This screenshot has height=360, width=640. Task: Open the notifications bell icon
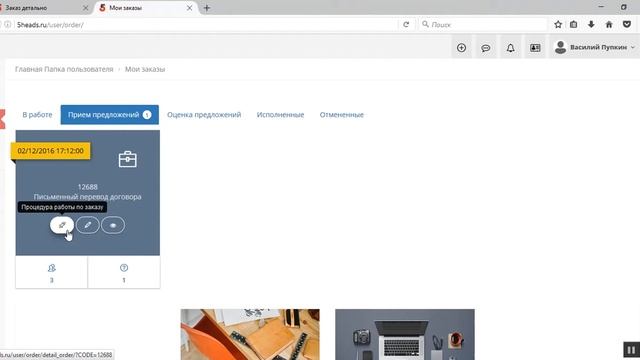[x=511, y=48]
